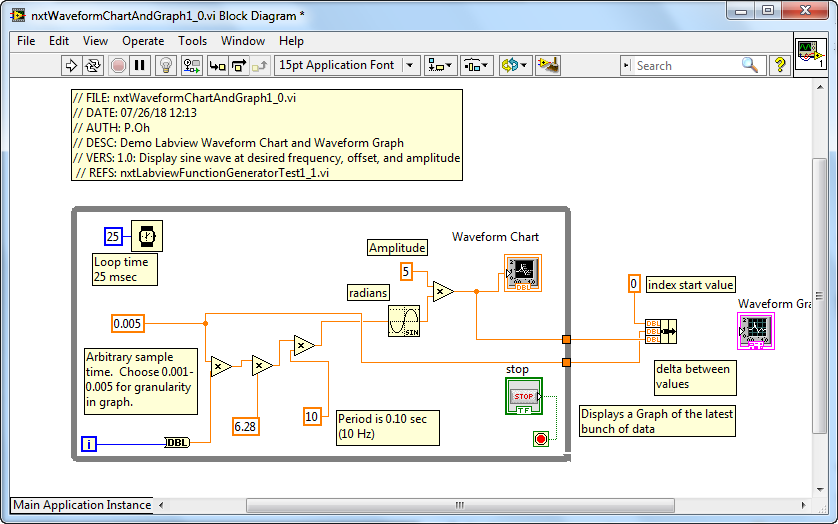Open 15pt Application Font dropdown
838x524 pixels.
pos(347,66)
